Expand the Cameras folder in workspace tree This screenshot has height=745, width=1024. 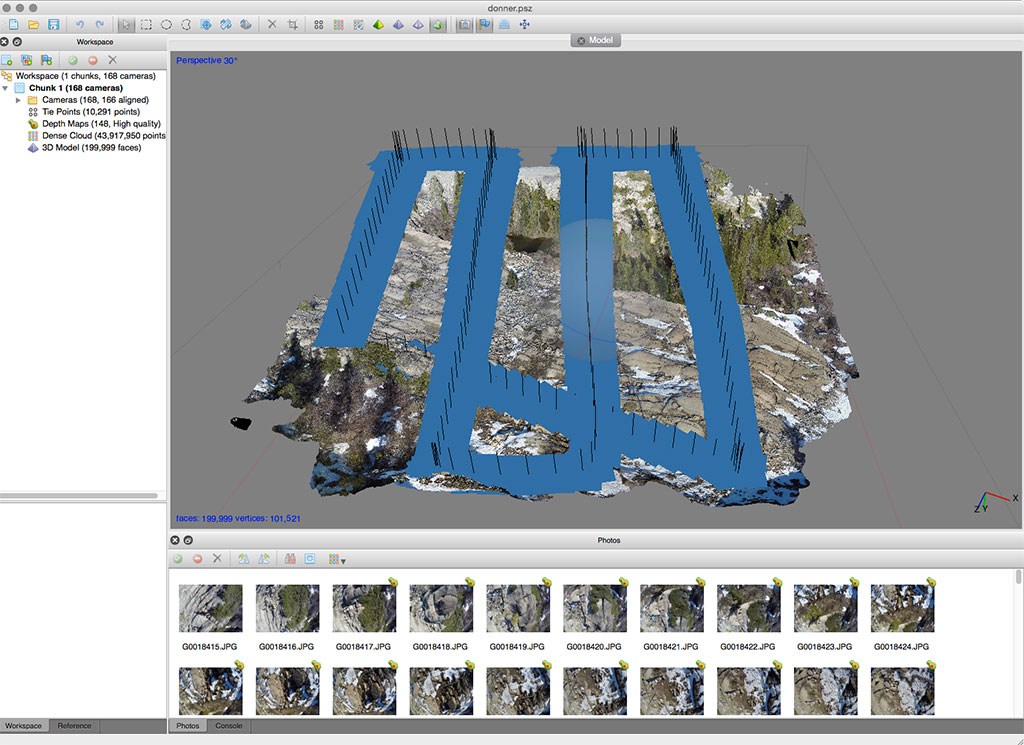point(18,100)
